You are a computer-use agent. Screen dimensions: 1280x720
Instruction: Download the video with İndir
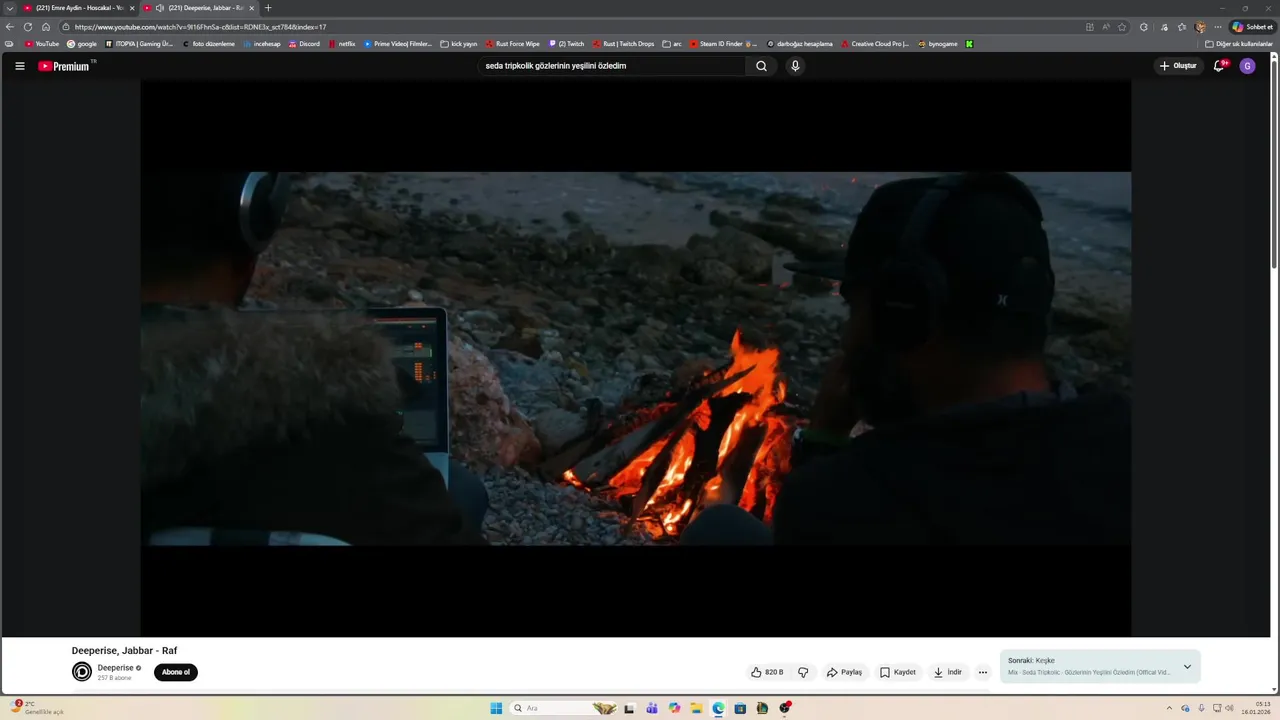click(948, 672)
